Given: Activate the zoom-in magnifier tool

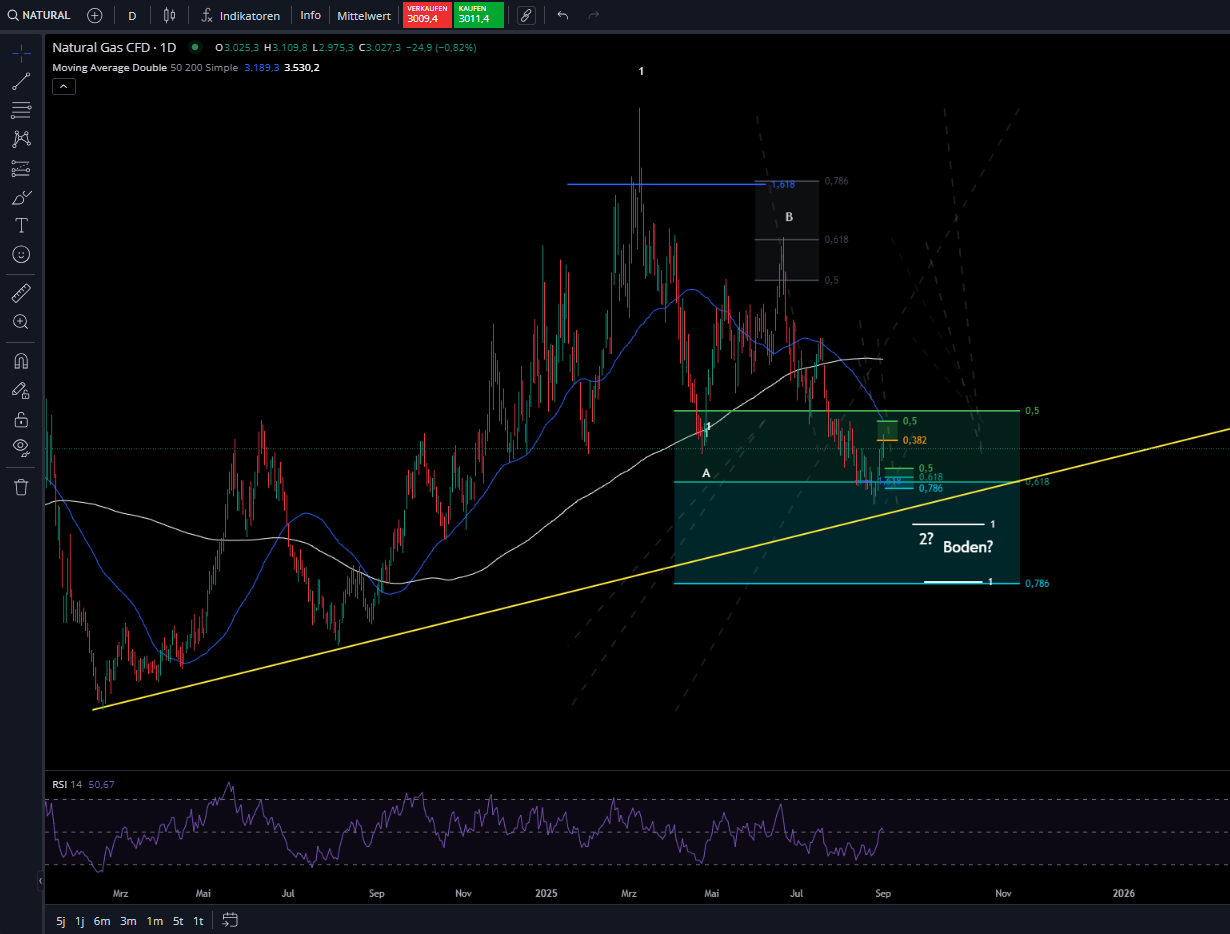Looking at the screenshot, I should 21,322.
